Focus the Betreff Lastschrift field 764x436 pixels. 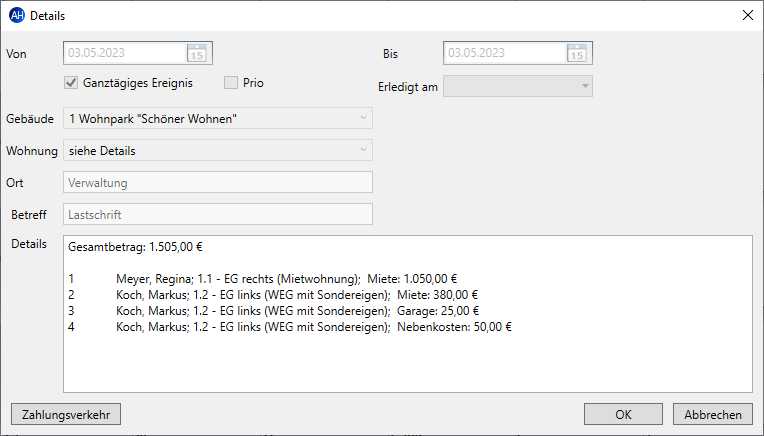coord(218,214)
